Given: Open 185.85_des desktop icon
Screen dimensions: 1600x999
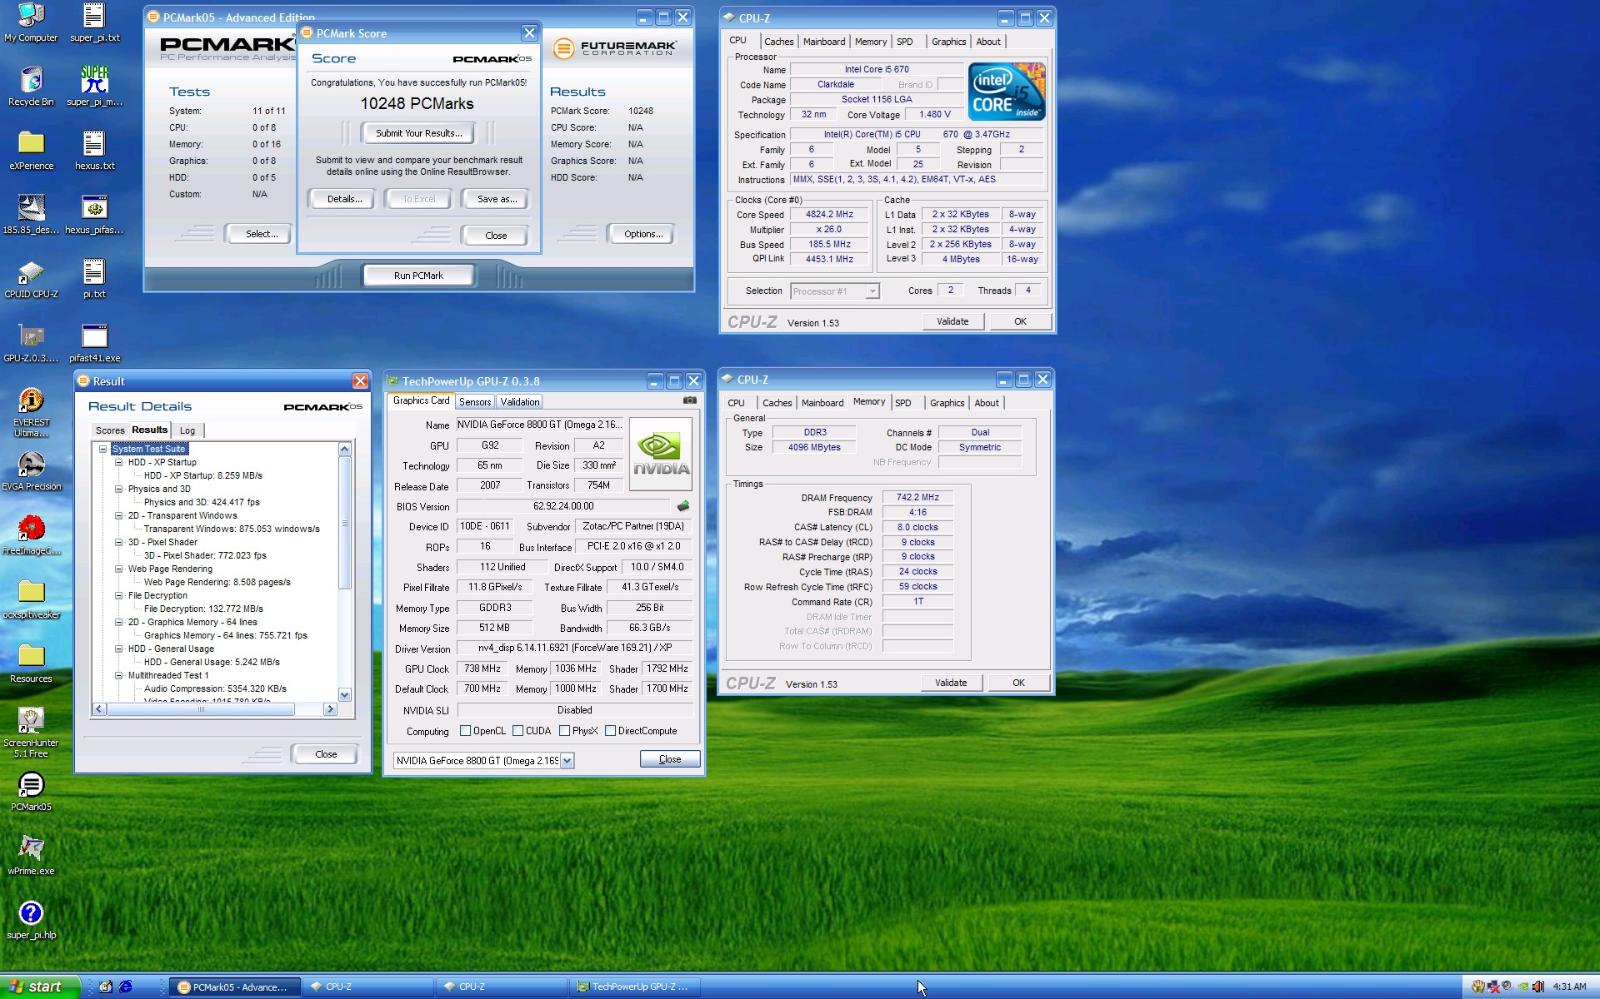Looking at the screenshot, I should 31,214.
